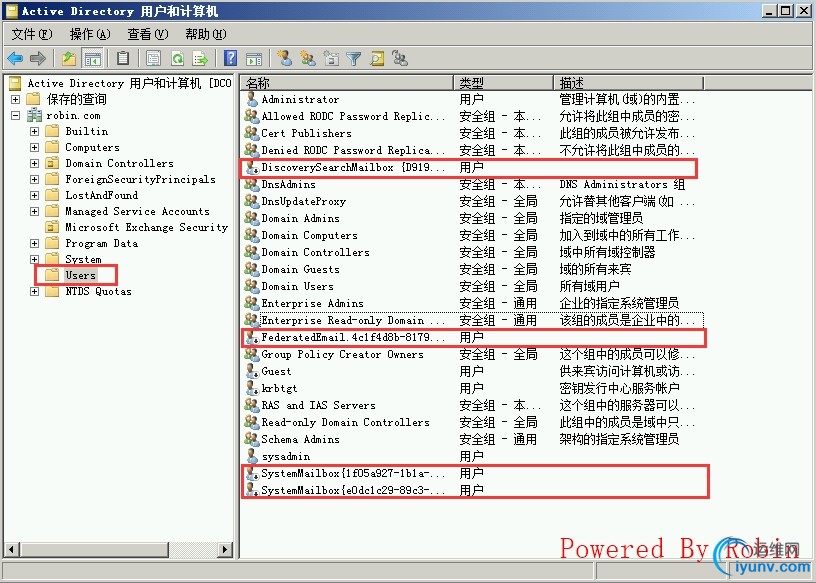Go up one level folder icon
This screenshot has width=816, height=583.
pyautogui.click(x=69, y=58)
